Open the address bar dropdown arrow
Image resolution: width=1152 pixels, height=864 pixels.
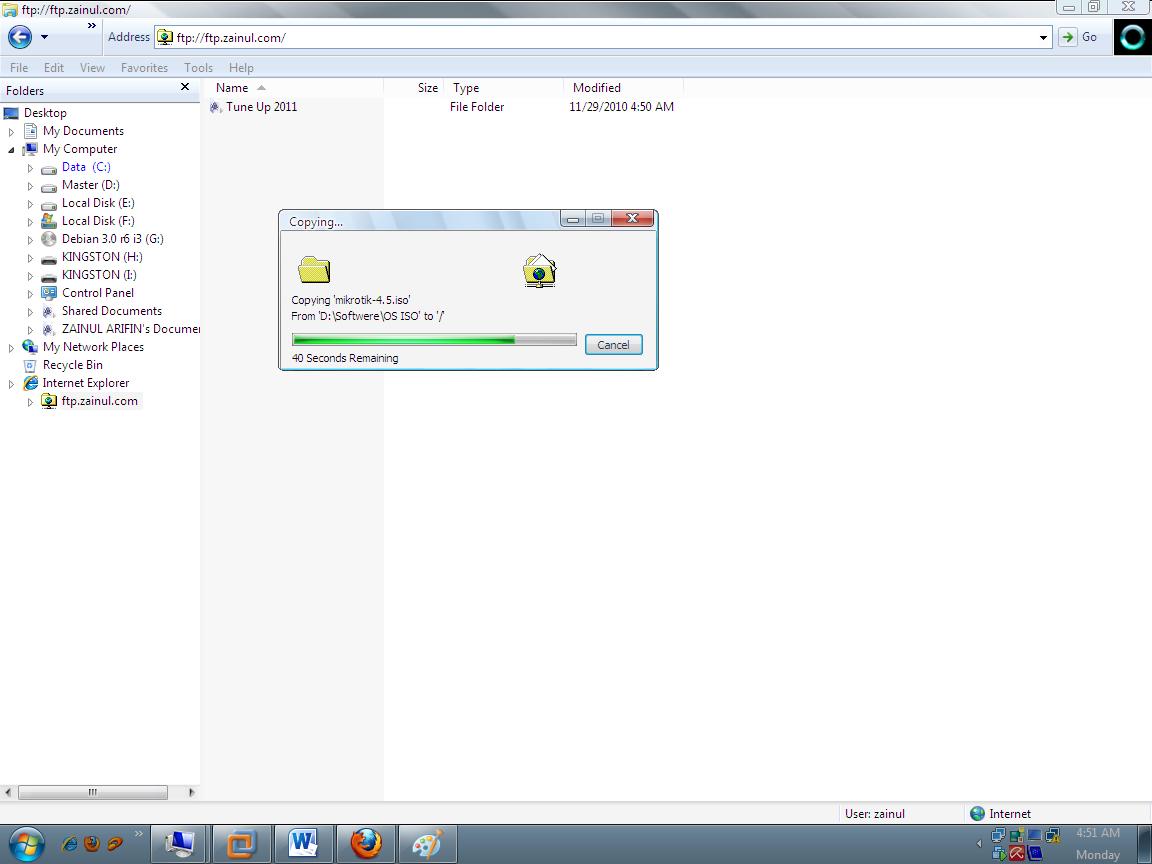1043,37
